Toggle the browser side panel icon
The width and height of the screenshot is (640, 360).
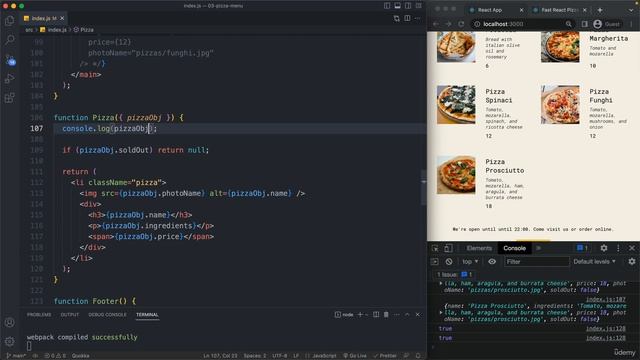584,24
